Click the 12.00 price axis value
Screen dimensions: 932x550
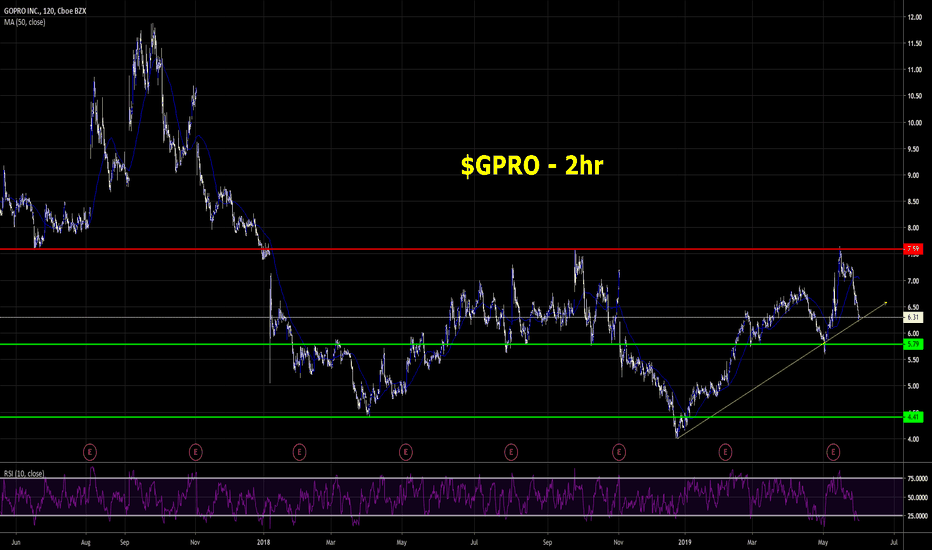click(x=914, y=17)
